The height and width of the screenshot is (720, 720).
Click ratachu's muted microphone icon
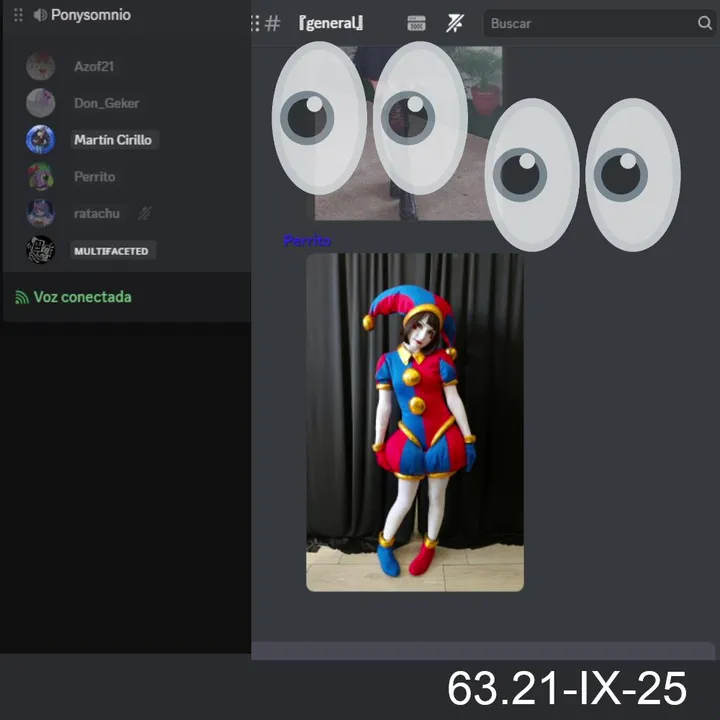[145, 213]
